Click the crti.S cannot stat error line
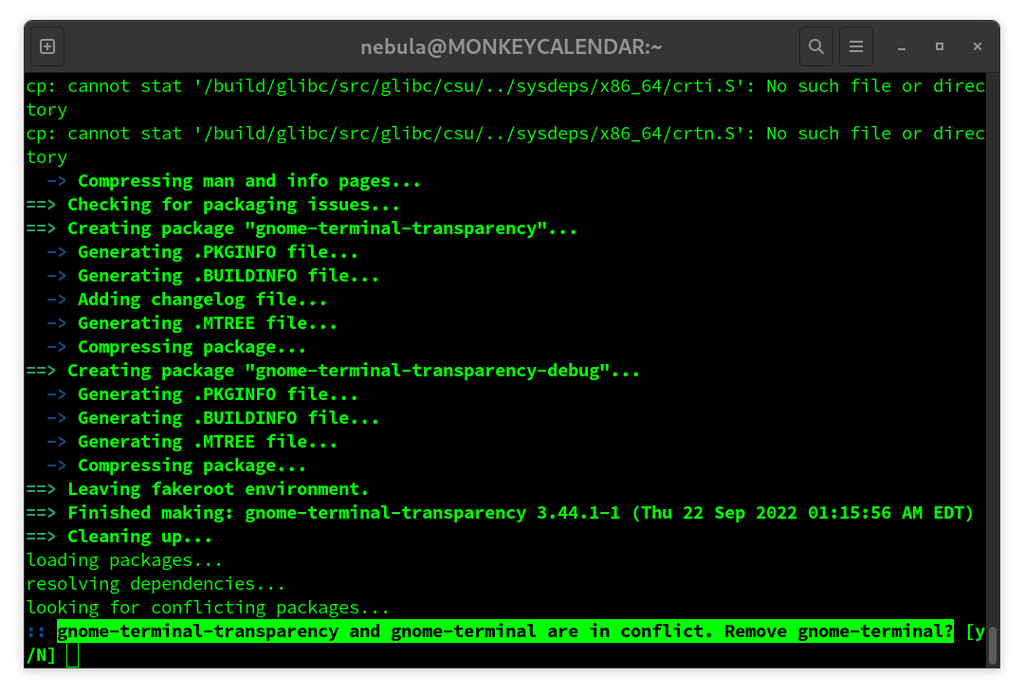Screen dimensions: 1024x695 pyautogui.click(x=505, y=98)
